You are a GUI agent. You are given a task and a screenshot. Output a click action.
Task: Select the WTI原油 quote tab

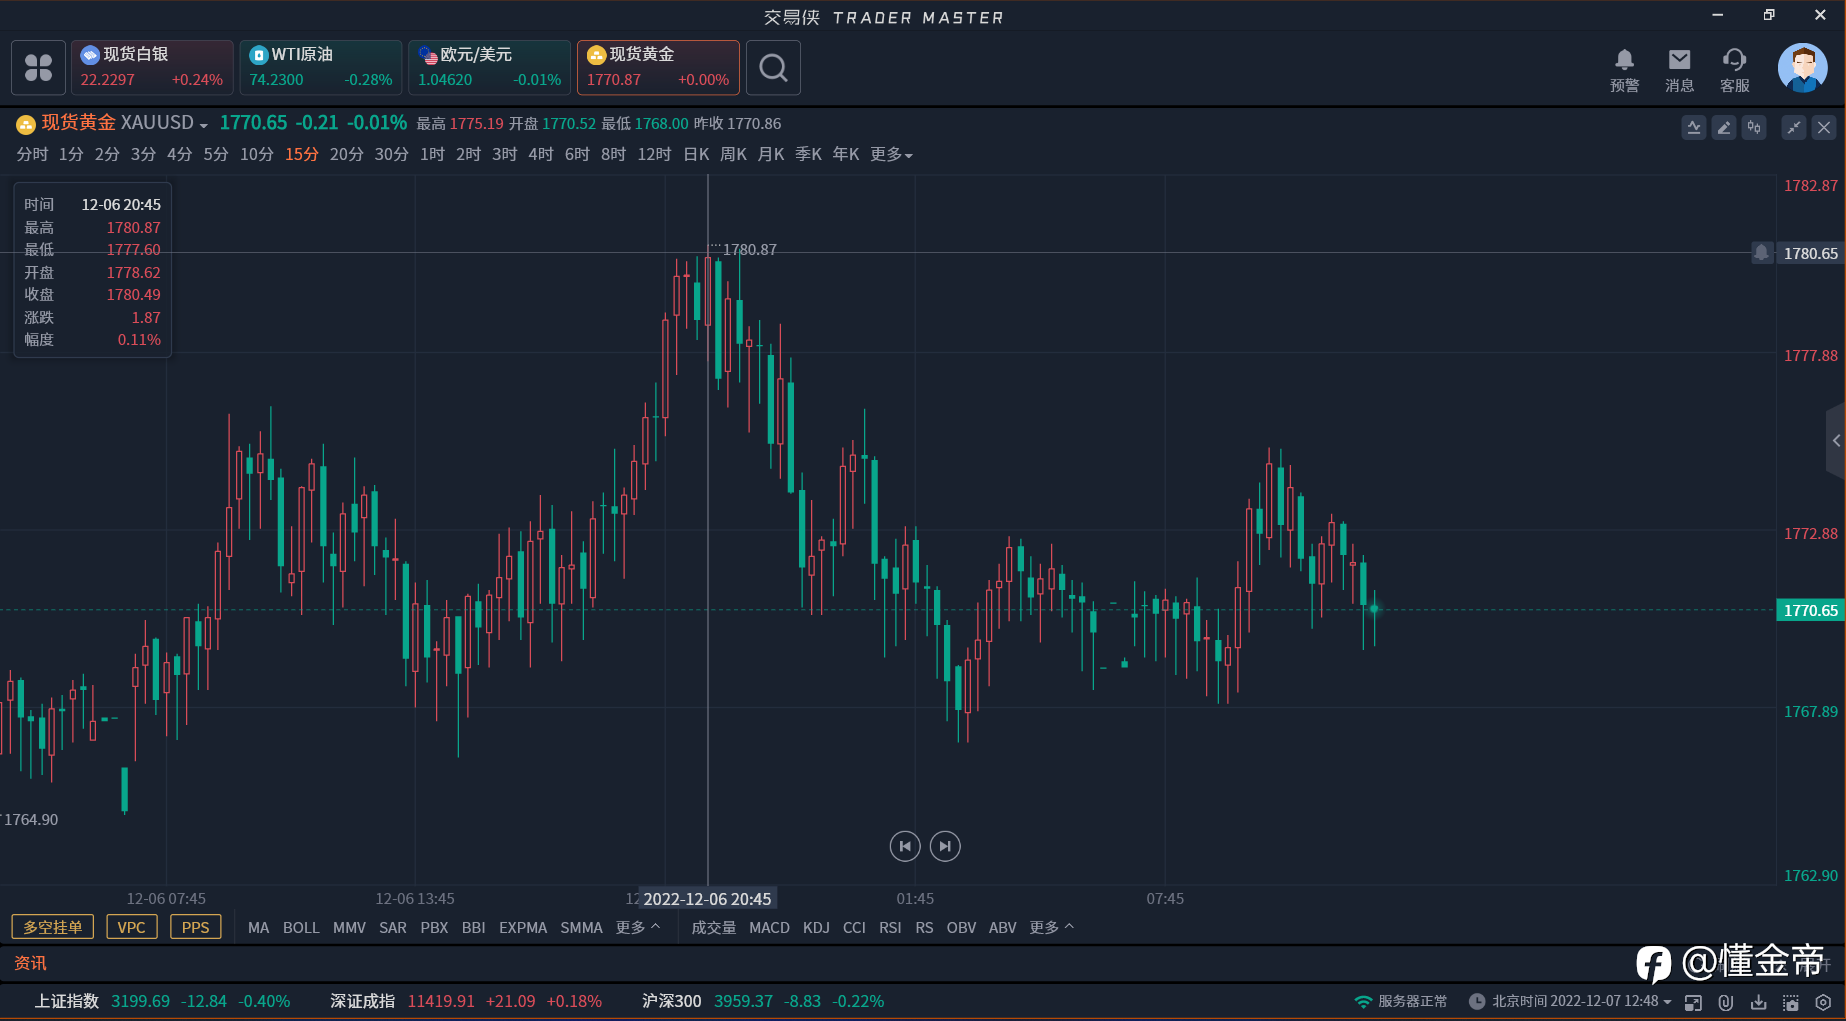click(320, 67)
